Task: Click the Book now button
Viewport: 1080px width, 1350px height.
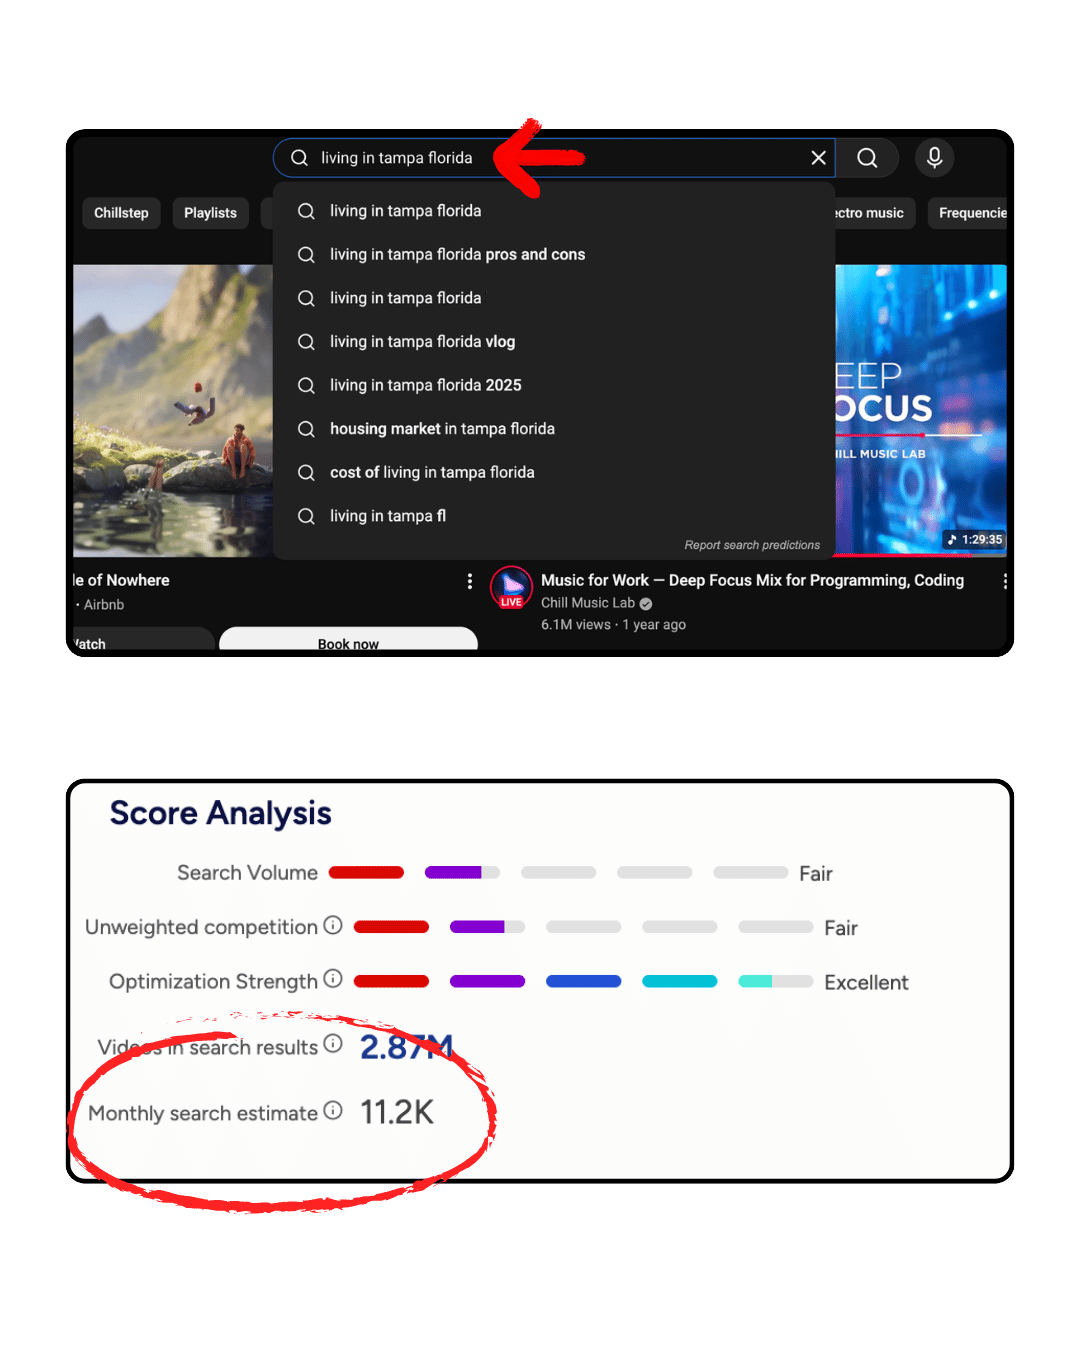Action: coord(348,641)
